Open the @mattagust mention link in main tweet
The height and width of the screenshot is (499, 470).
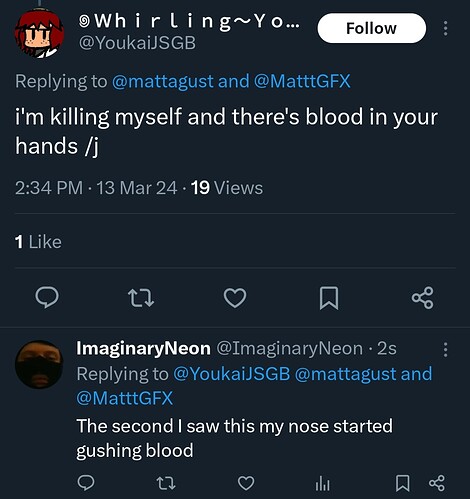163,81
